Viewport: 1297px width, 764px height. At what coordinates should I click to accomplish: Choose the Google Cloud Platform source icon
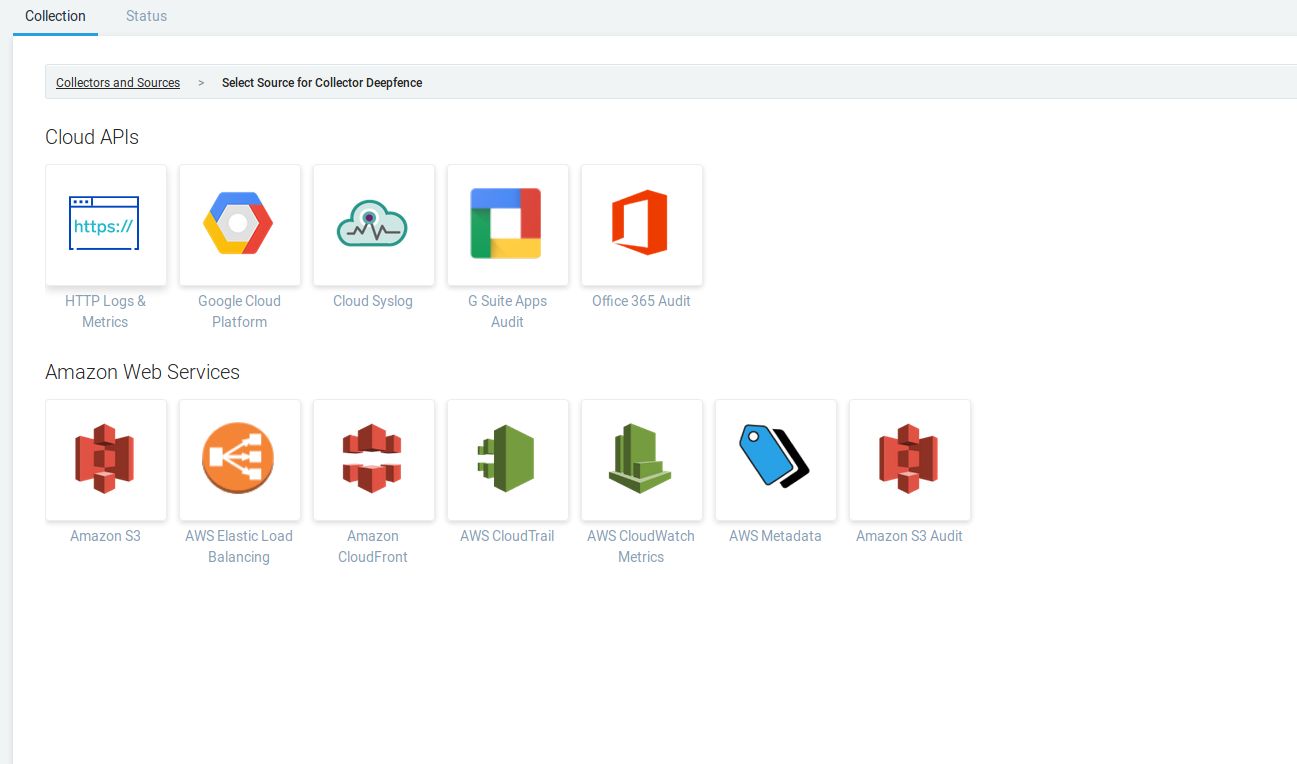click(x=240, y=225)
